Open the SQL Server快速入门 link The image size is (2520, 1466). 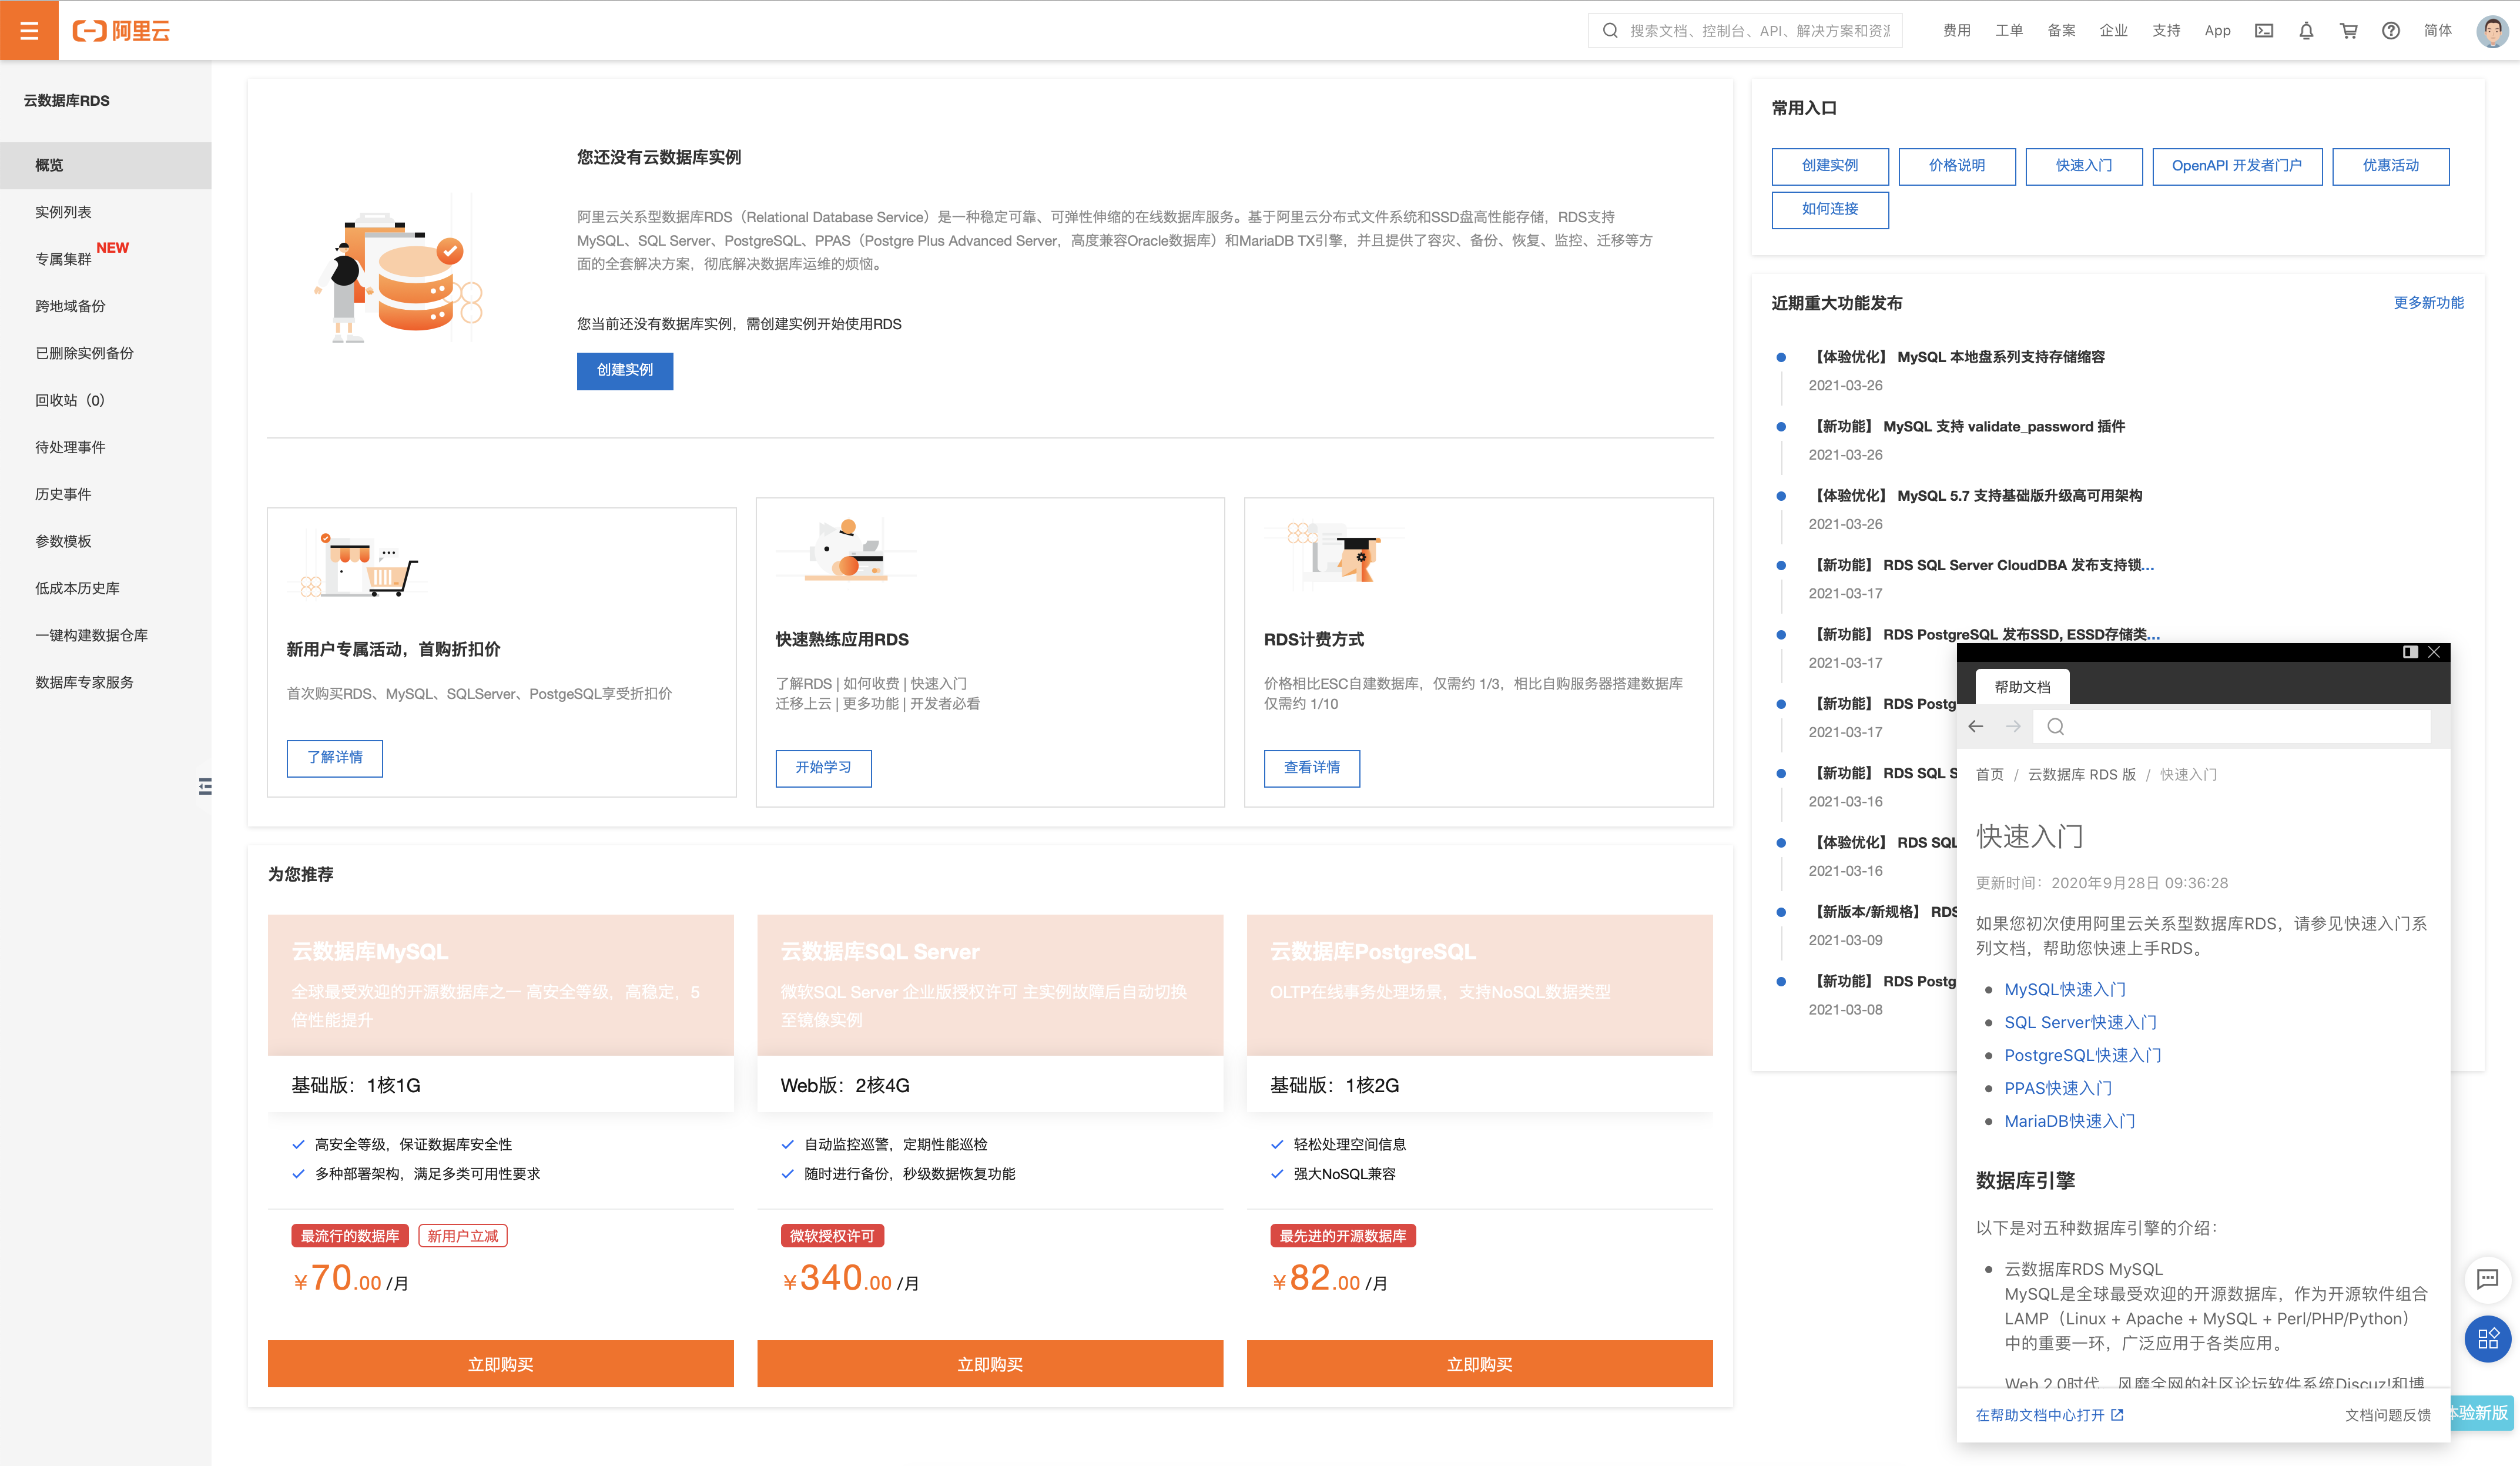click(x=2080, y=1022)
